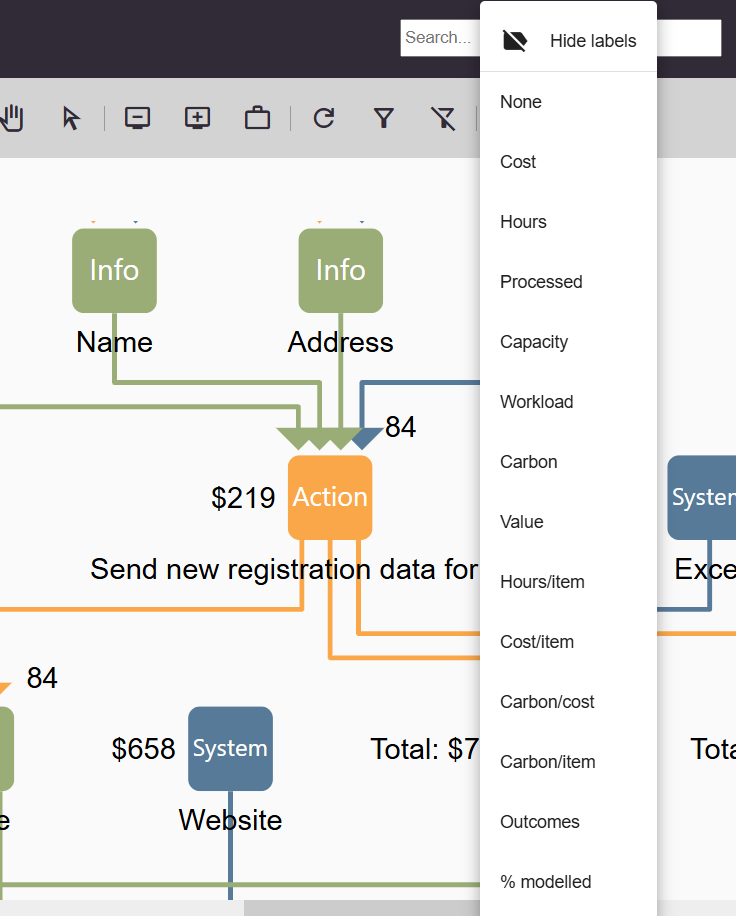Apply the filter funnel icon

tap(384, 118)
